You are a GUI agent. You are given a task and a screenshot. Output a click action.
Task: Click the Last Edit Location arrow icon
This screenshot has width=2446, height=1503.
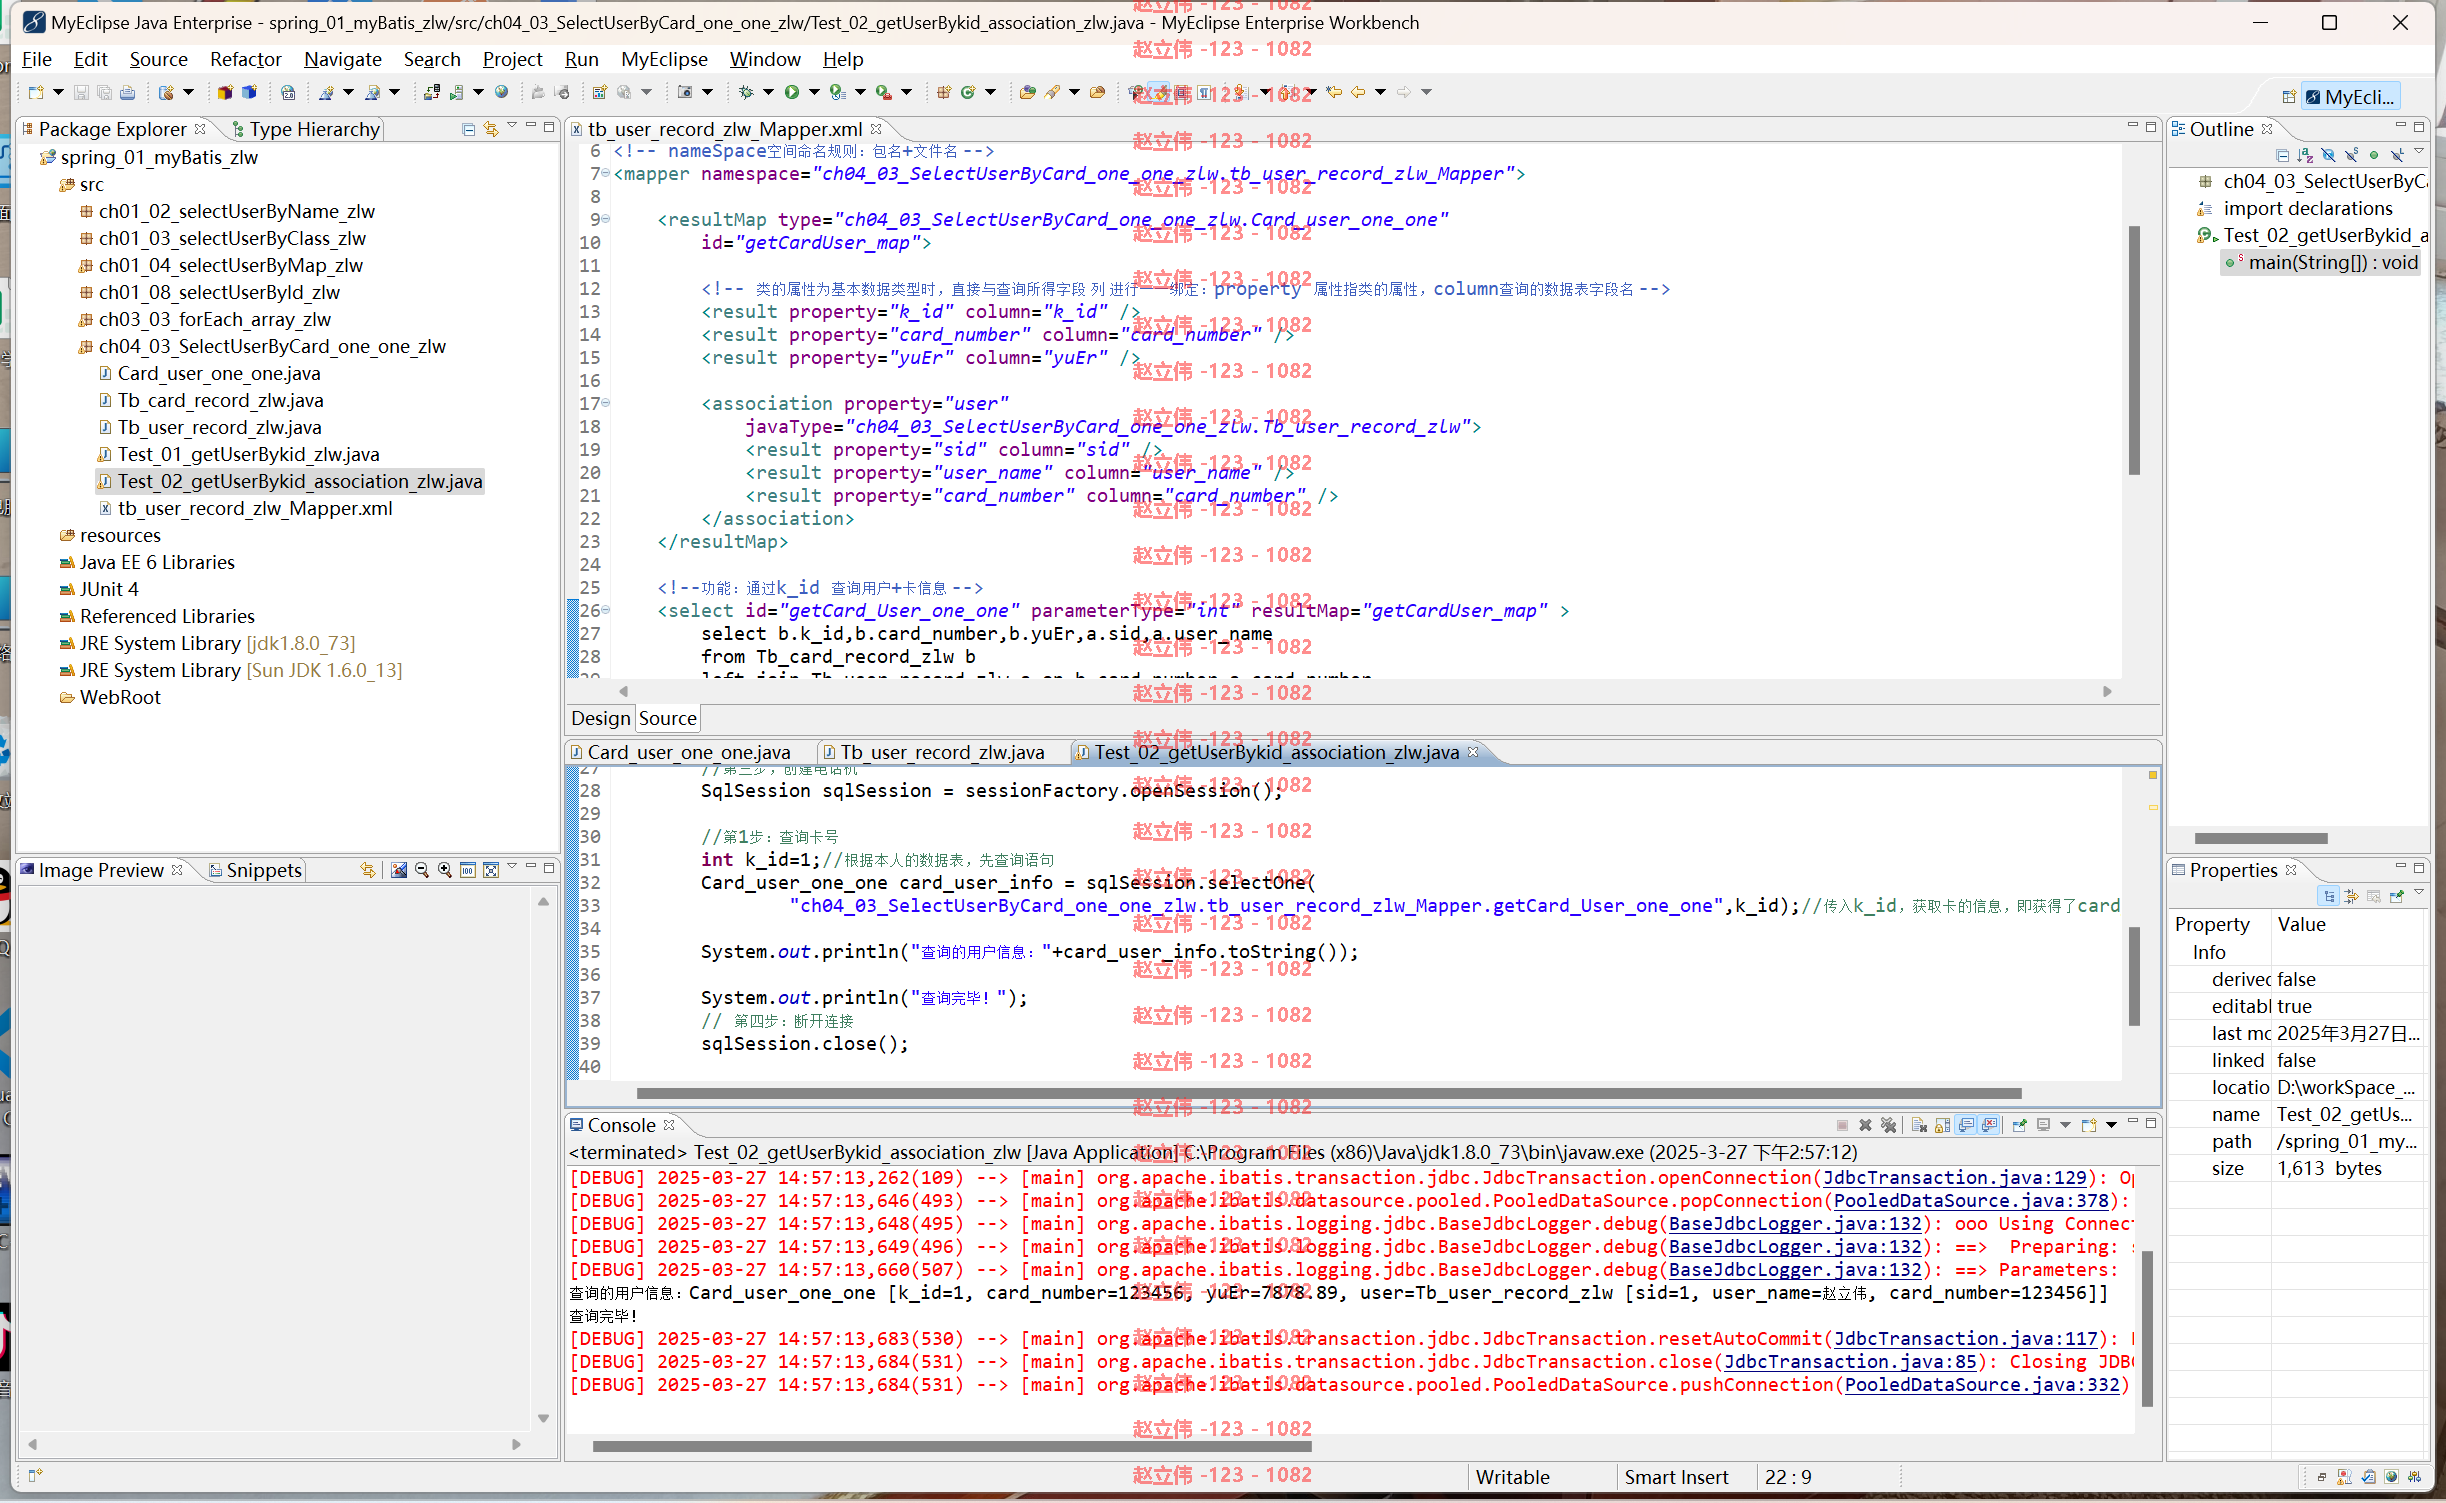pos(1334,93)
